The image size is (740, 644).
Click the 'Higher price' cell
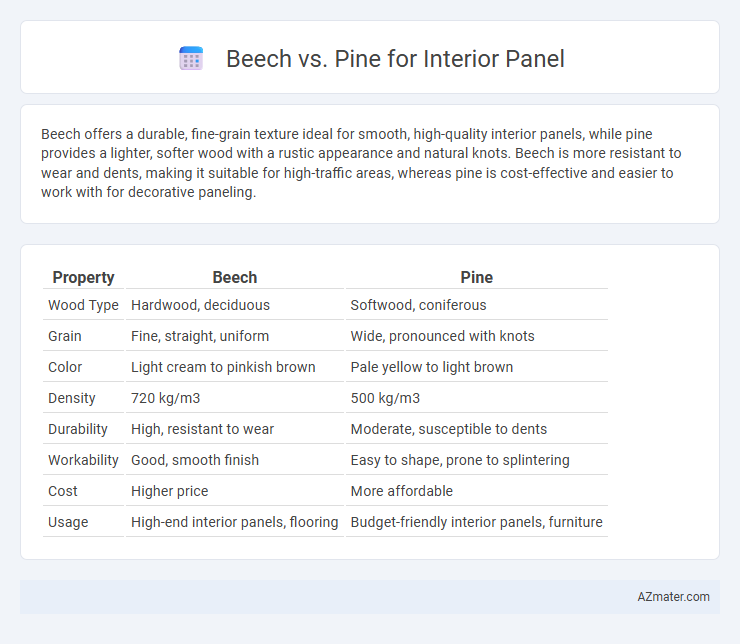click(x=235, y=491)
